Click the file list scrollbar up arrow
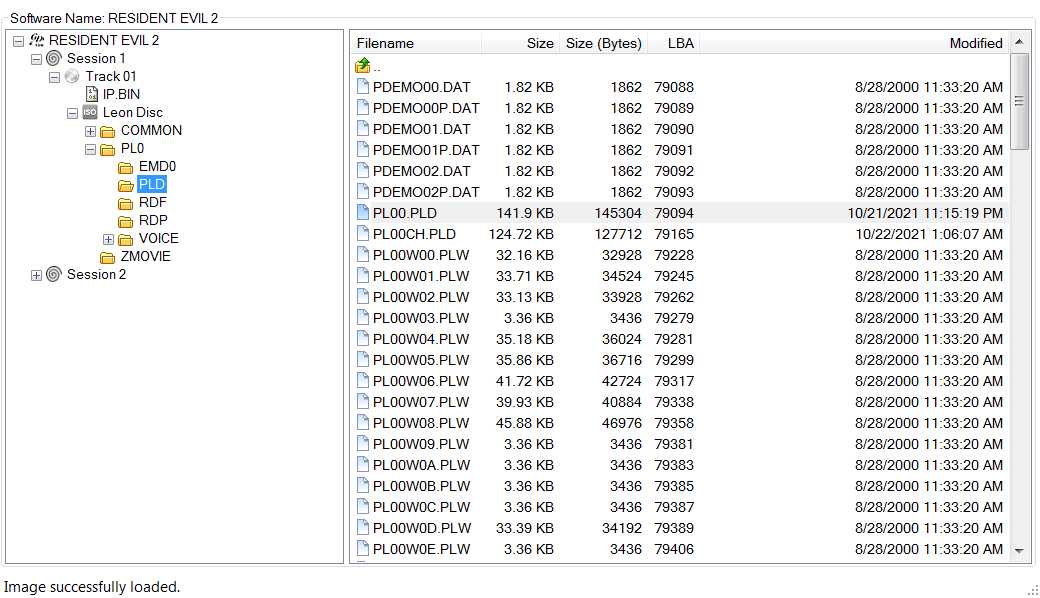Screen dimensions: 1040x598 pos(1019,42)
